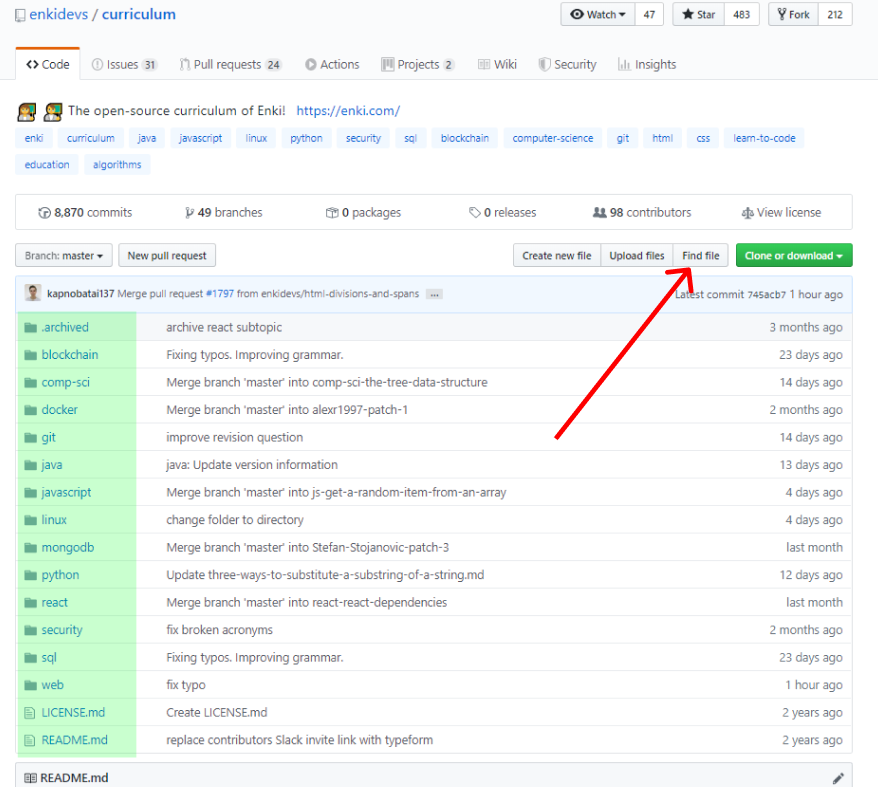This screenshot has width=878, height=787.
Task: View license via the scale icon
Action: [748, 212]
